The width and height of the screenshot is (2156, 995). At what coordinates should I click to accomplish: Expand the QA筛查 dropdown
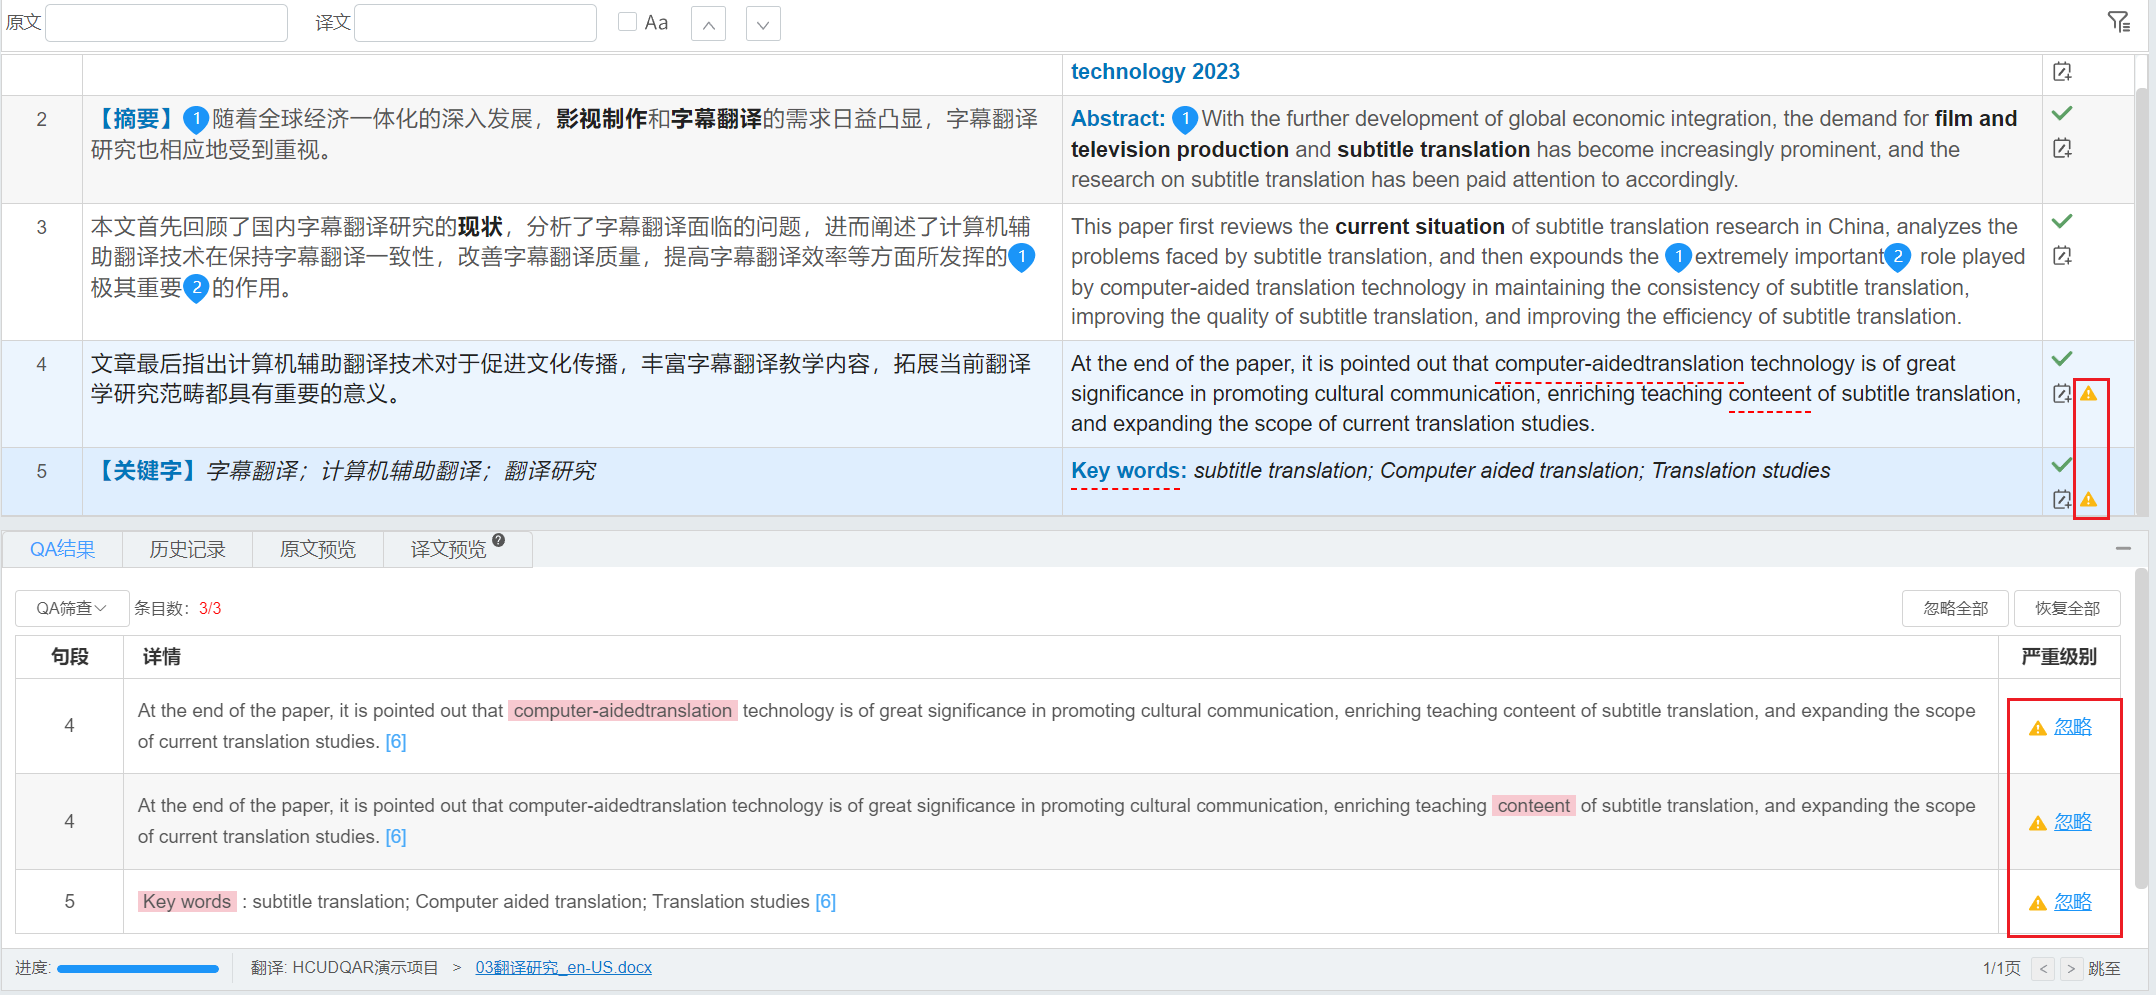click(x=71, y=608)
